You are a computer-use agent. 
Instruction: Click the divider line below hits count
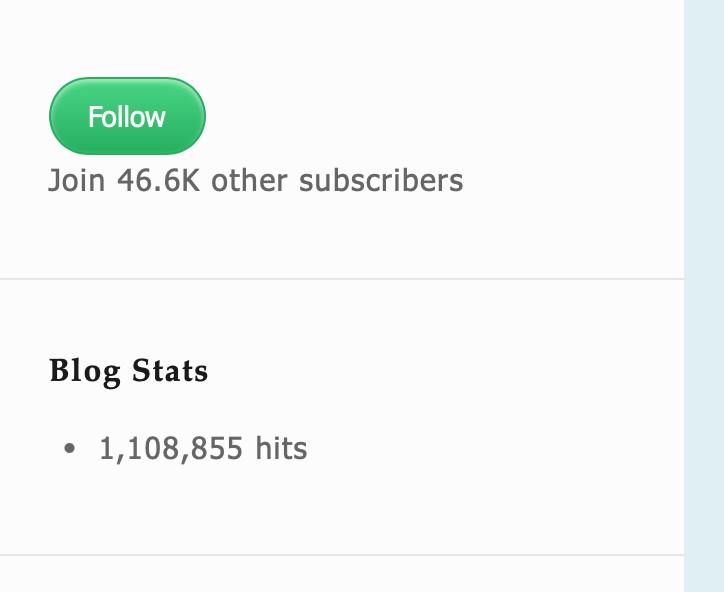point(340,555)
